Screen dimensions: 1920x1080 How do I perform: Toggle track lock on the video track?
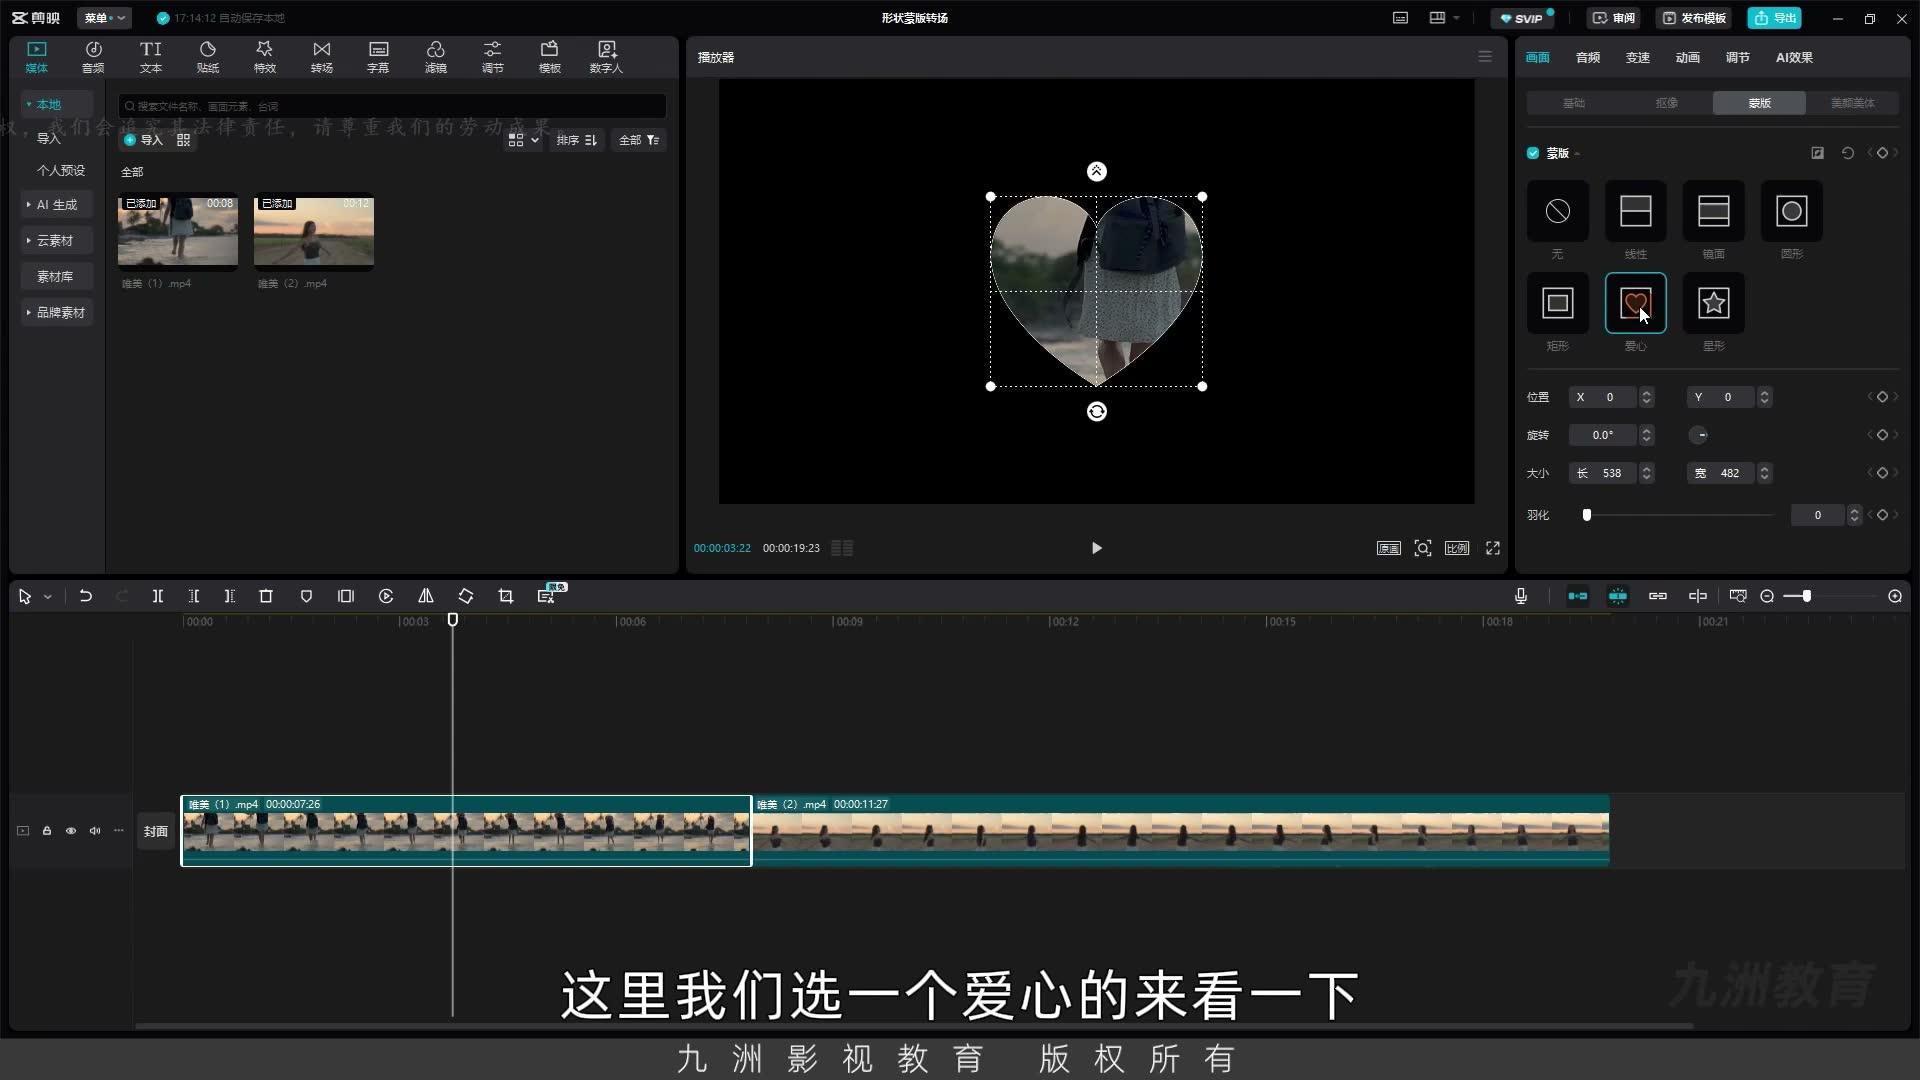tap(47, 831)
